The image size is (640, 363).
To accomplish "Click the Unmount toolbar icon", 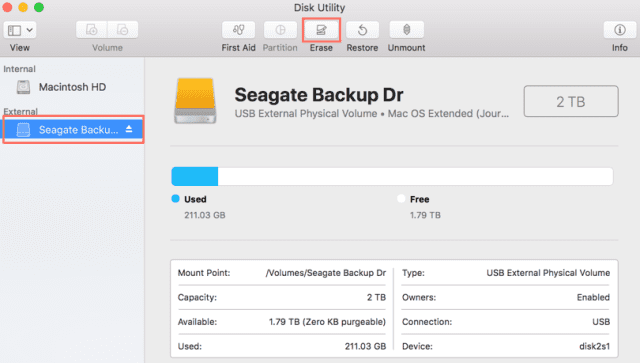I will point(407,30).
